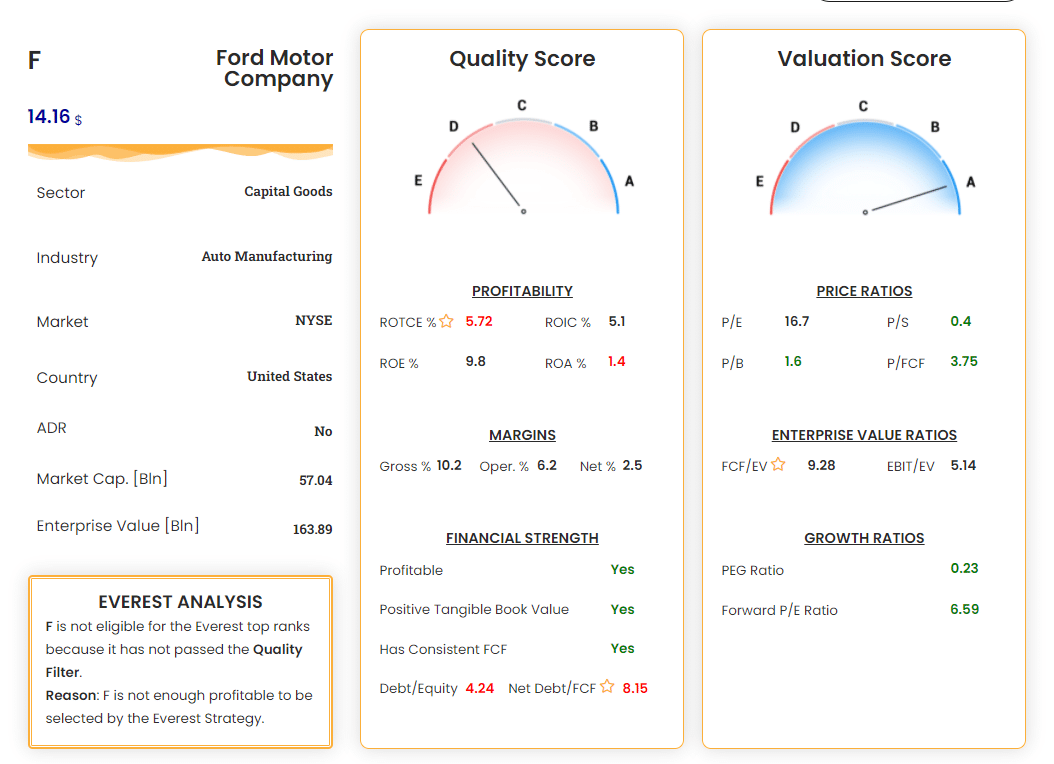Screen dimensions: 1054x764
Task: Click the star icon next to ROTCE %
Action: 446,321
